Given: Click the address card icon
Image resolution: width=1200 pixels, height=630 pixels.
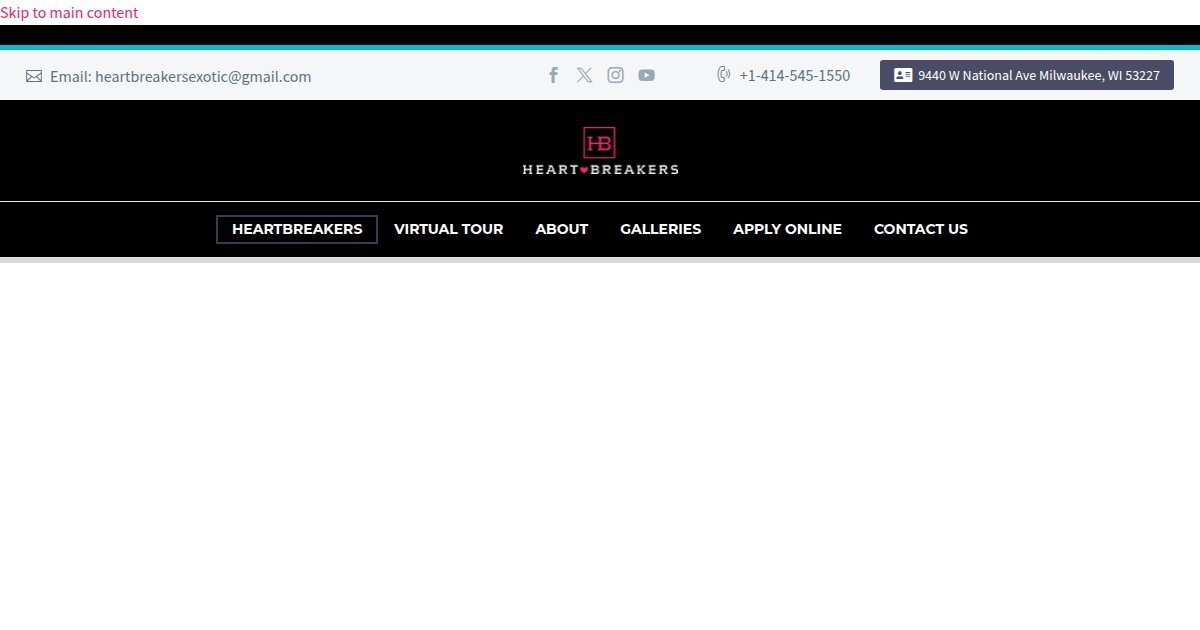Looking at the screenshot, I should [x=903, y=75].
